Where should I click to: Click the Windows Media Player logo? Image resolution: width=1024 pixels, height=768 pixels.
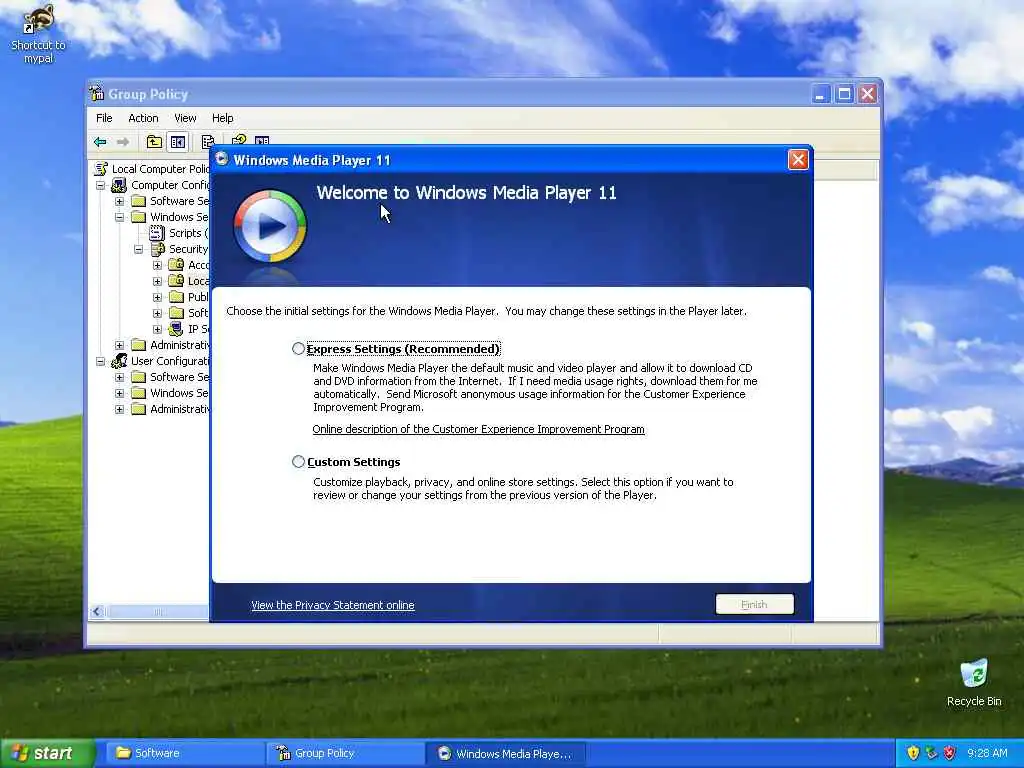(x=270, y=226)
